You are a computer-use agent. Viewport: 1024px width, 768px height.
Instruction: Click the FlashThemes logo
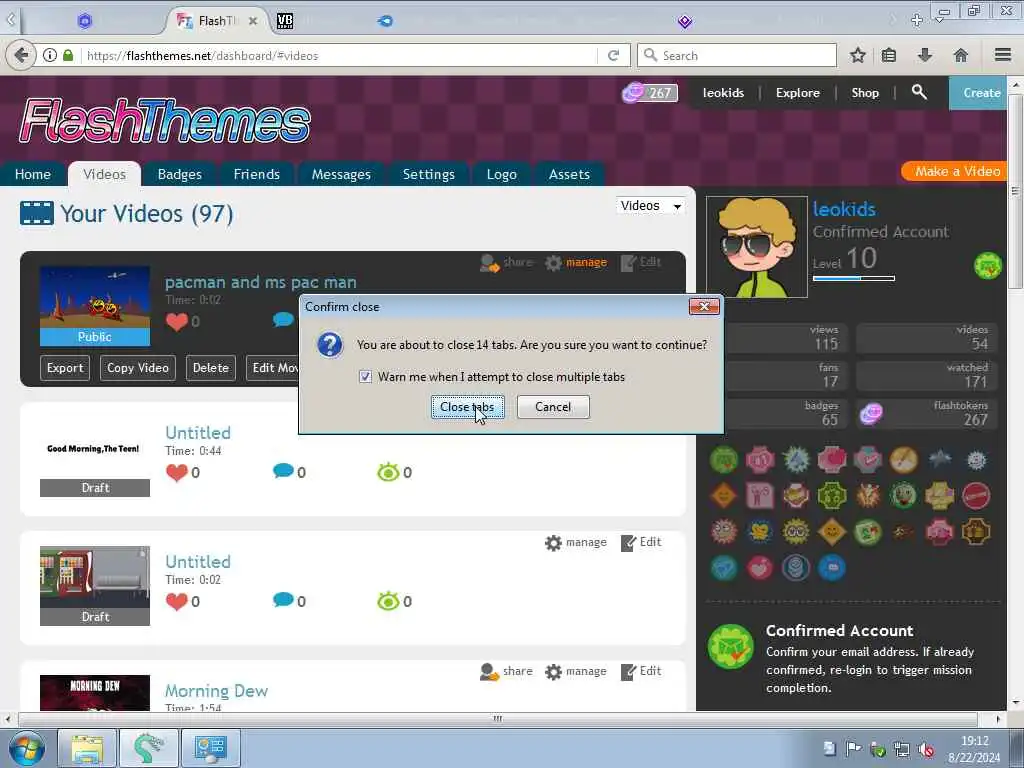[165, 121]
